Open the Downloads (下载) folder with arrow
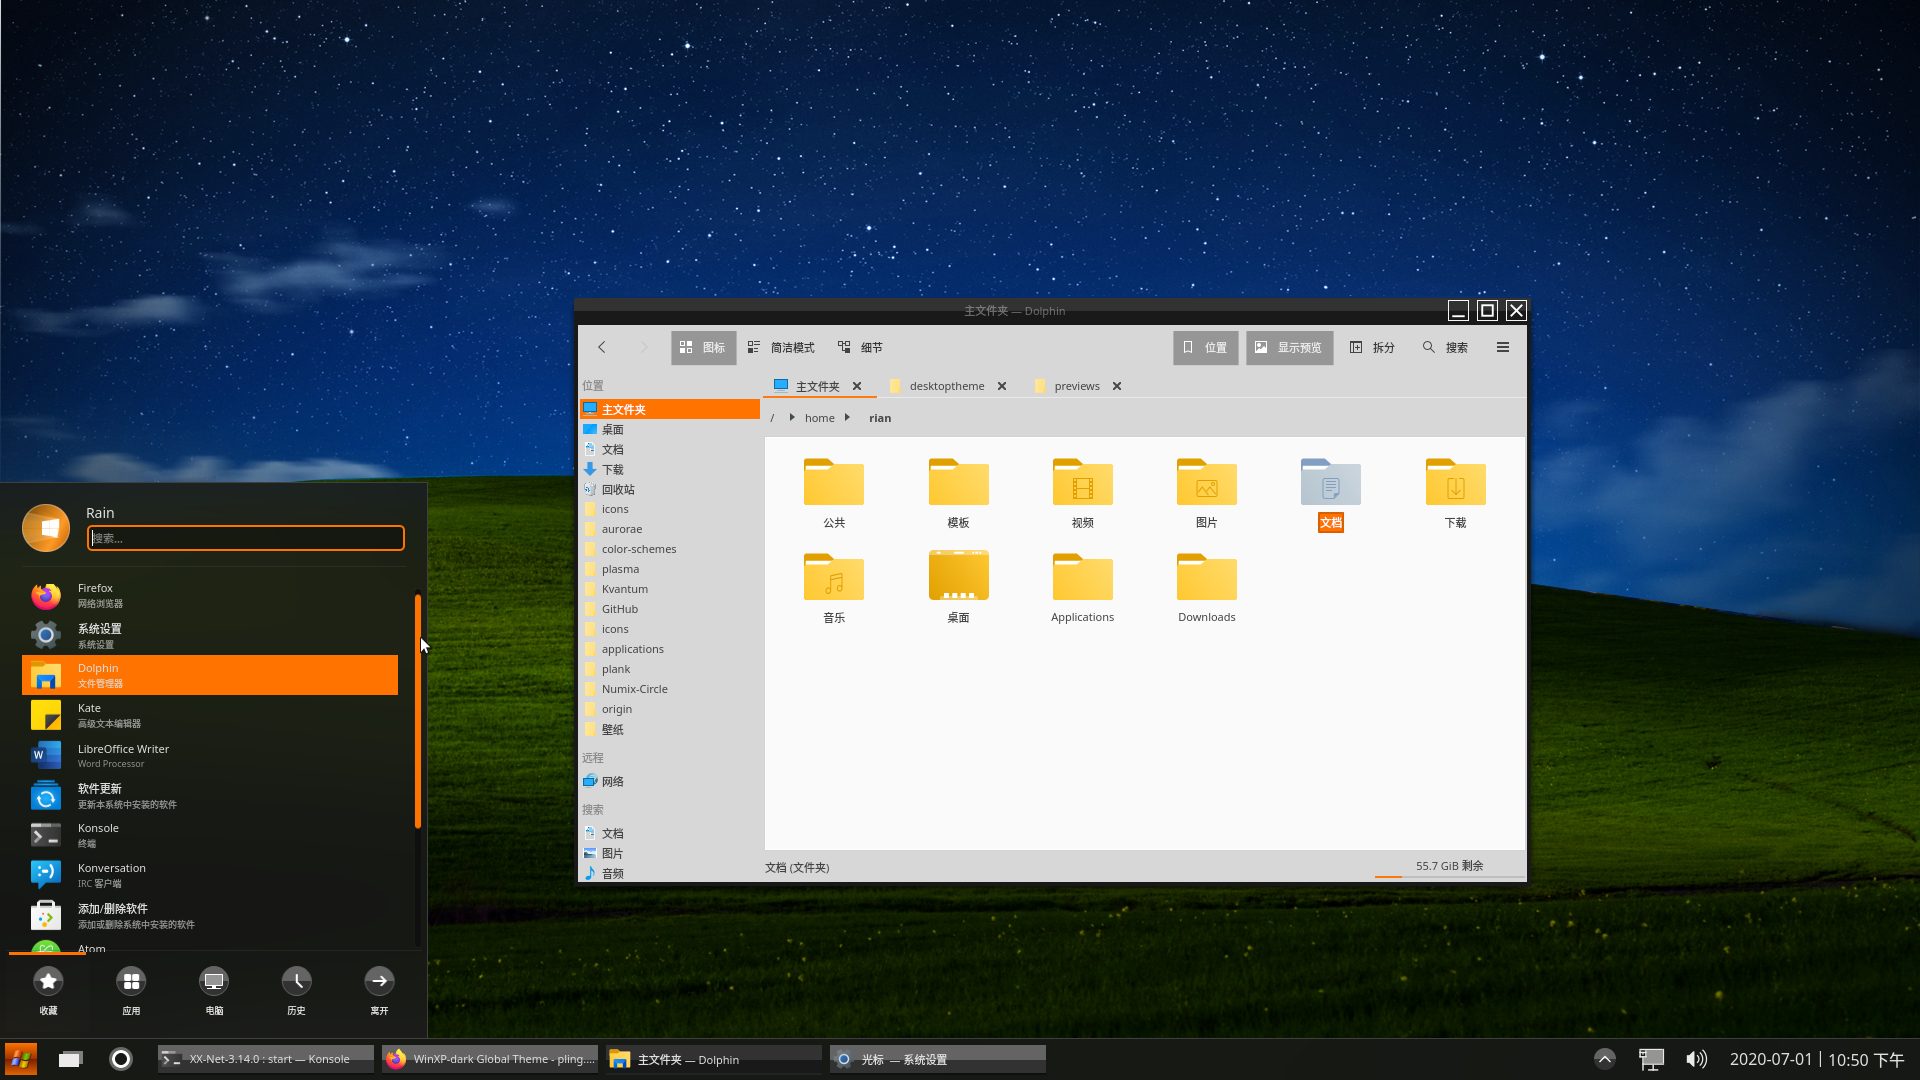The height and width of the screenshot is (1080, 1920). 1455,493
